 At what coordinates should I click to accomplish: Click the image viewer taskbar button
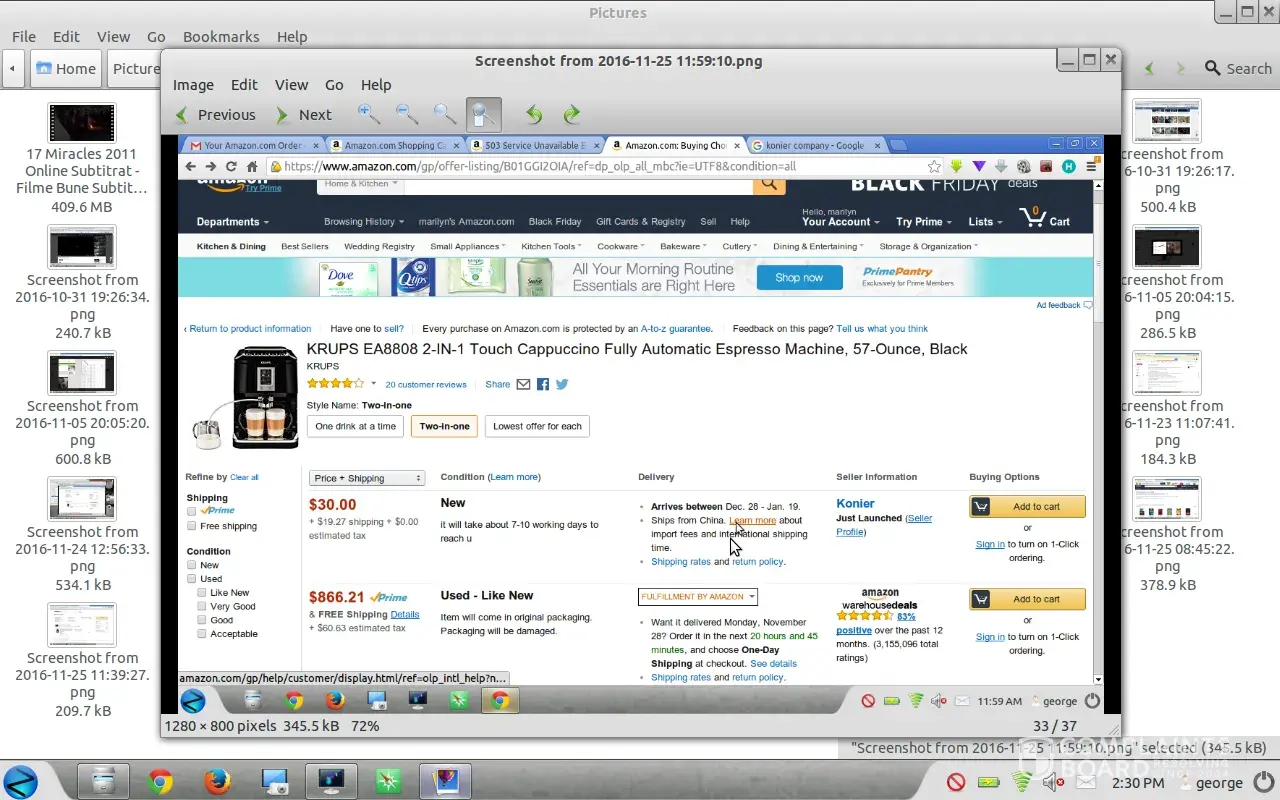tap(445, 781)
